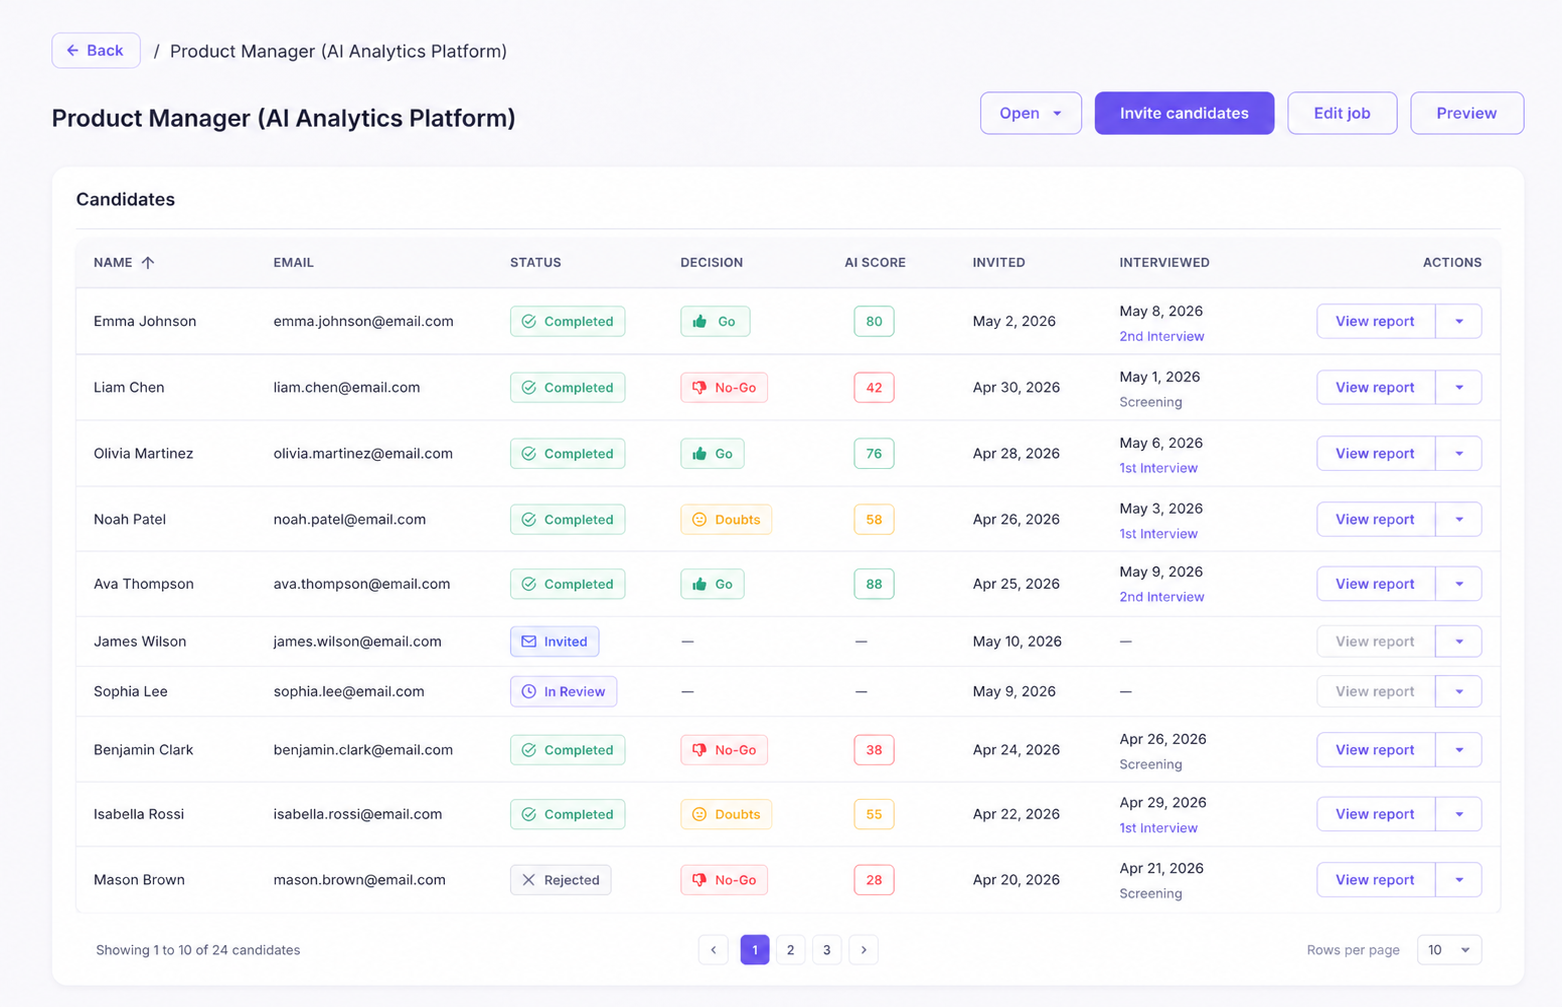The height and width of the screenshot is (1007, 1562).
Task: Click the thumbs-down icon in Benjamin Clark's row
Action: point(700,750)
